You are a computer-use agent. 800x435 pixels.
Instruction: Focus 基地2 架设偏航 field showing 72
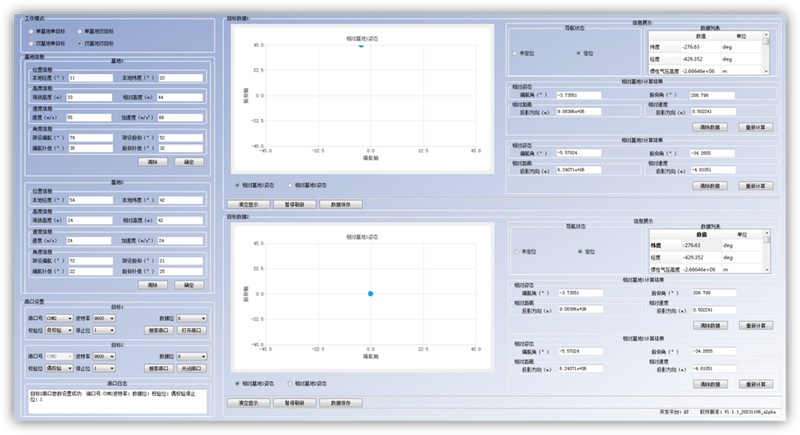(x=90, y=261)
